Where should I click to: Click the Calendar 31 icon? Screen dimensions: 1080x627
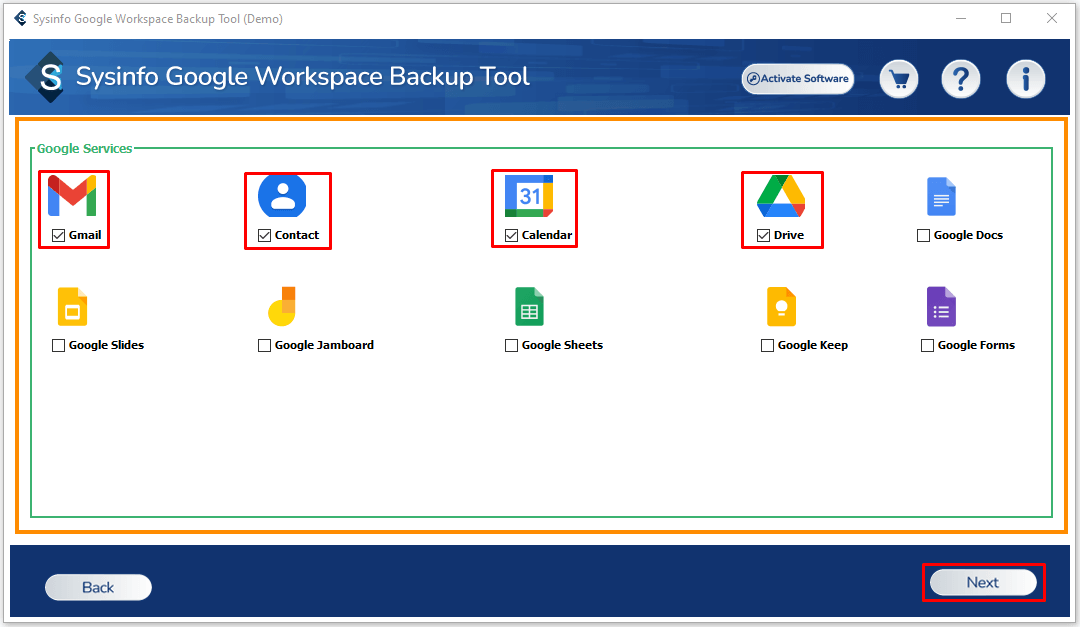coord(529,196)
